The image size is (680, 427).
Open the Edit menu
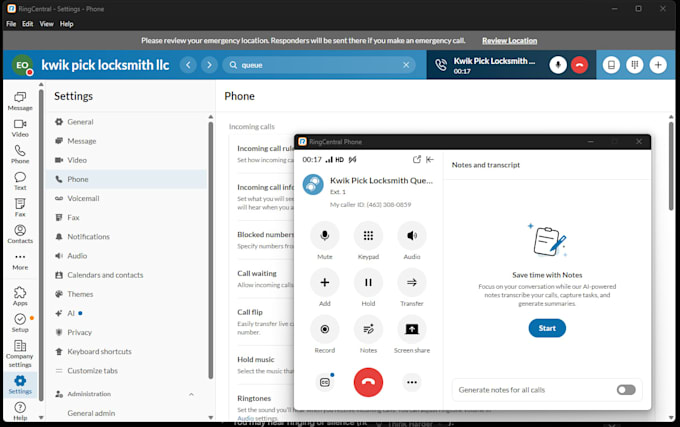[x=27, y=24]
